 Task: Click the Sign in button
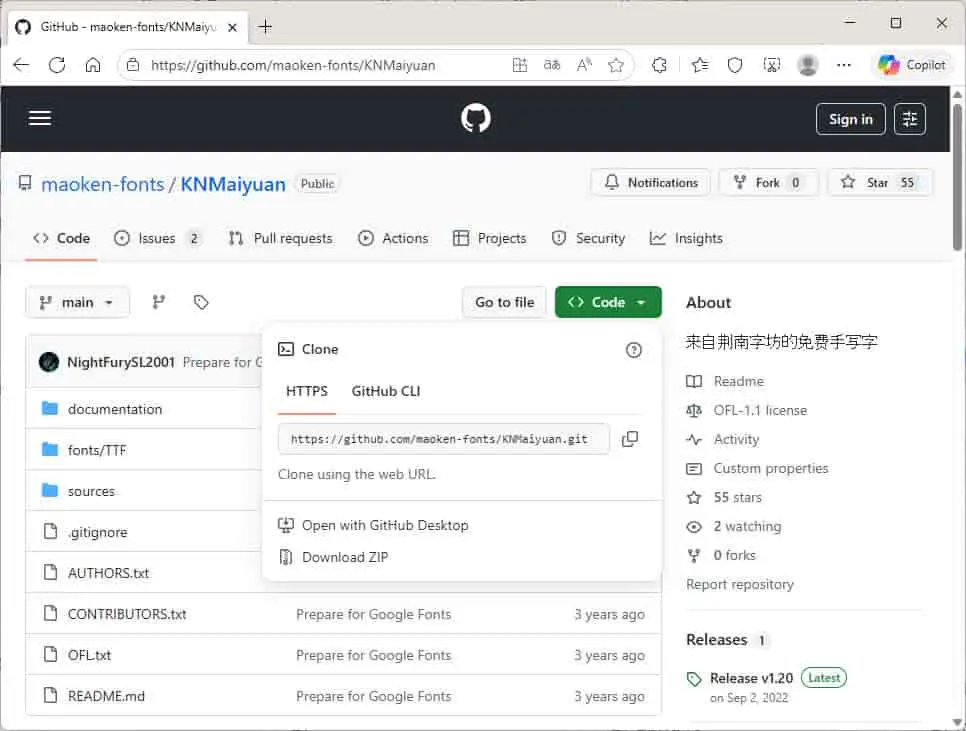tap(851, 119)
